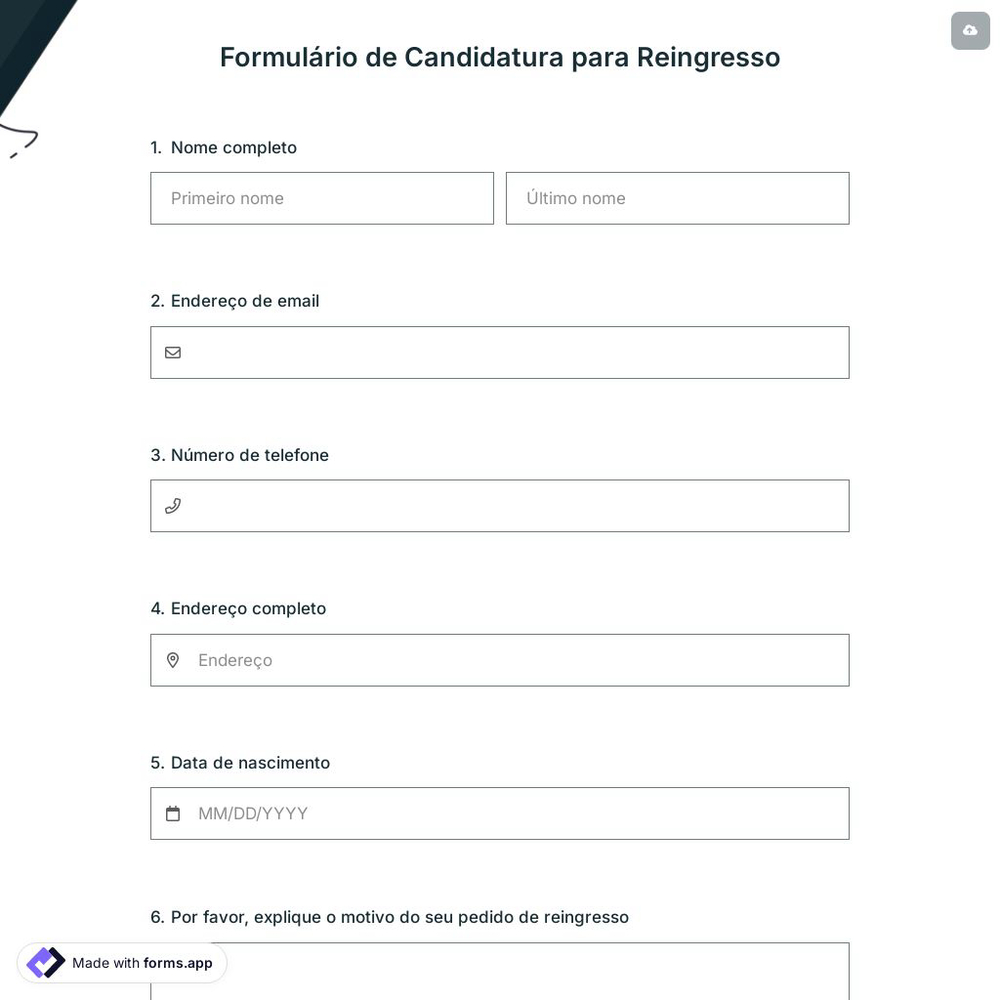Click the Por favor explique question label

pyautogui.click(x=390, y=917)
